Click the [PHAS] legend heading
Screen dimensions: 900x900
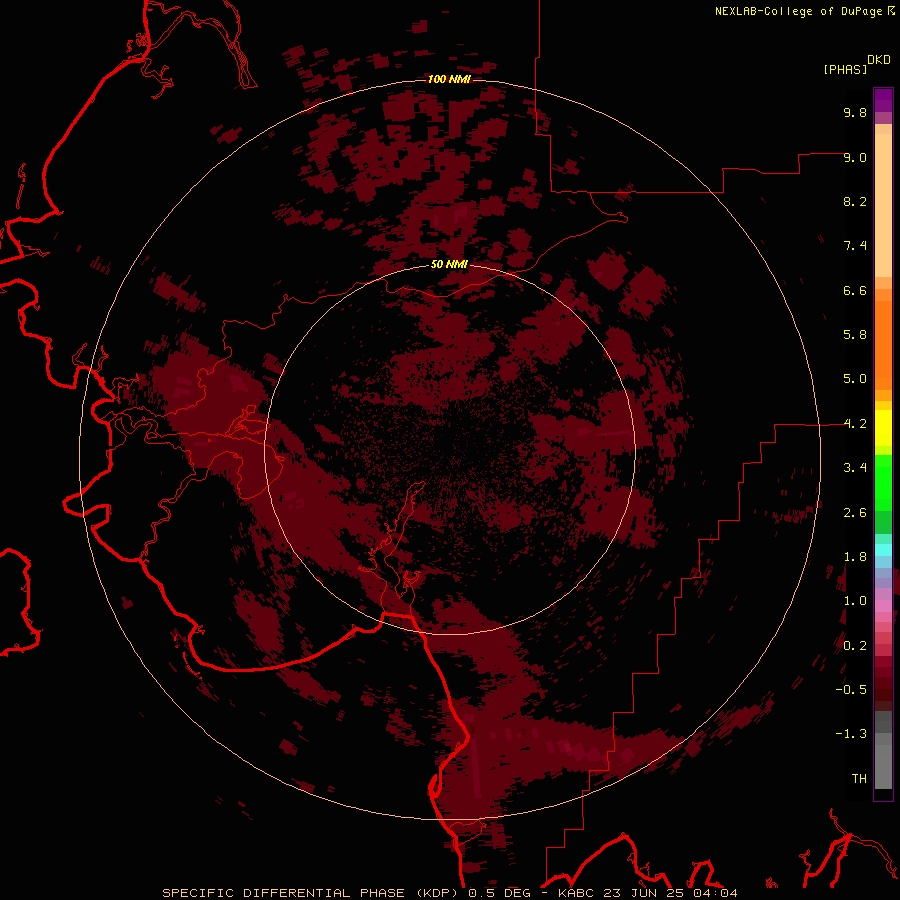pyautogui.click(x=845, y=69)
